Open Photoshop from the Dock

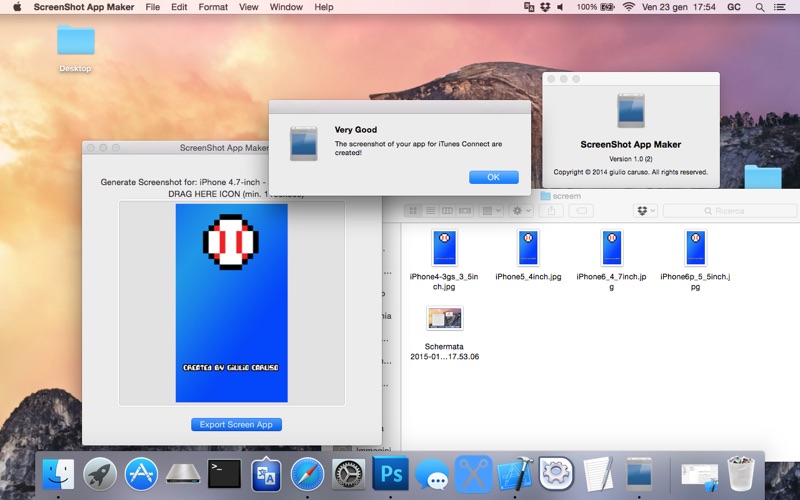(391, 474)
